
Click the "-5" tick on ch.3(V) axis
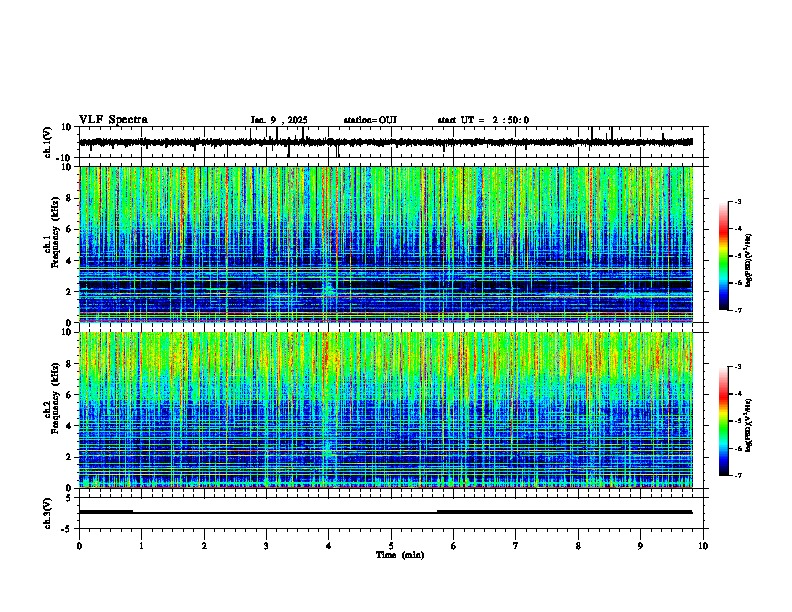point(68,529)
